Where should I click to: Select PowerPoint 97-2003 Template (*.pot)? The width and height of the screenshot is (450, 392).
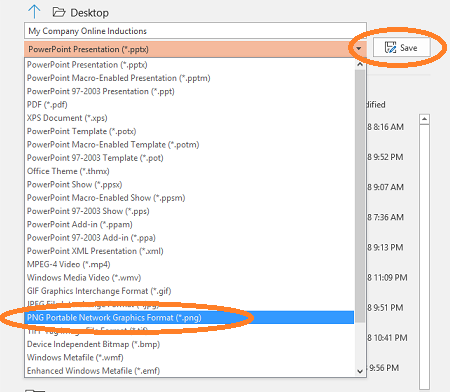point(190,158)
